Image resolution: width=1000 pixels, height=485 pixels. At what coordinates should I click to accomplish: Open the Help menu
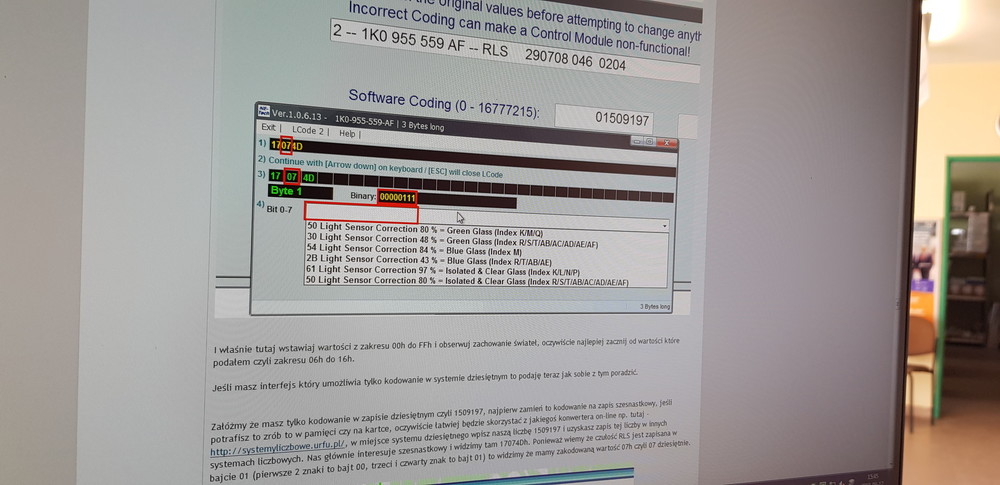(347, 132)
